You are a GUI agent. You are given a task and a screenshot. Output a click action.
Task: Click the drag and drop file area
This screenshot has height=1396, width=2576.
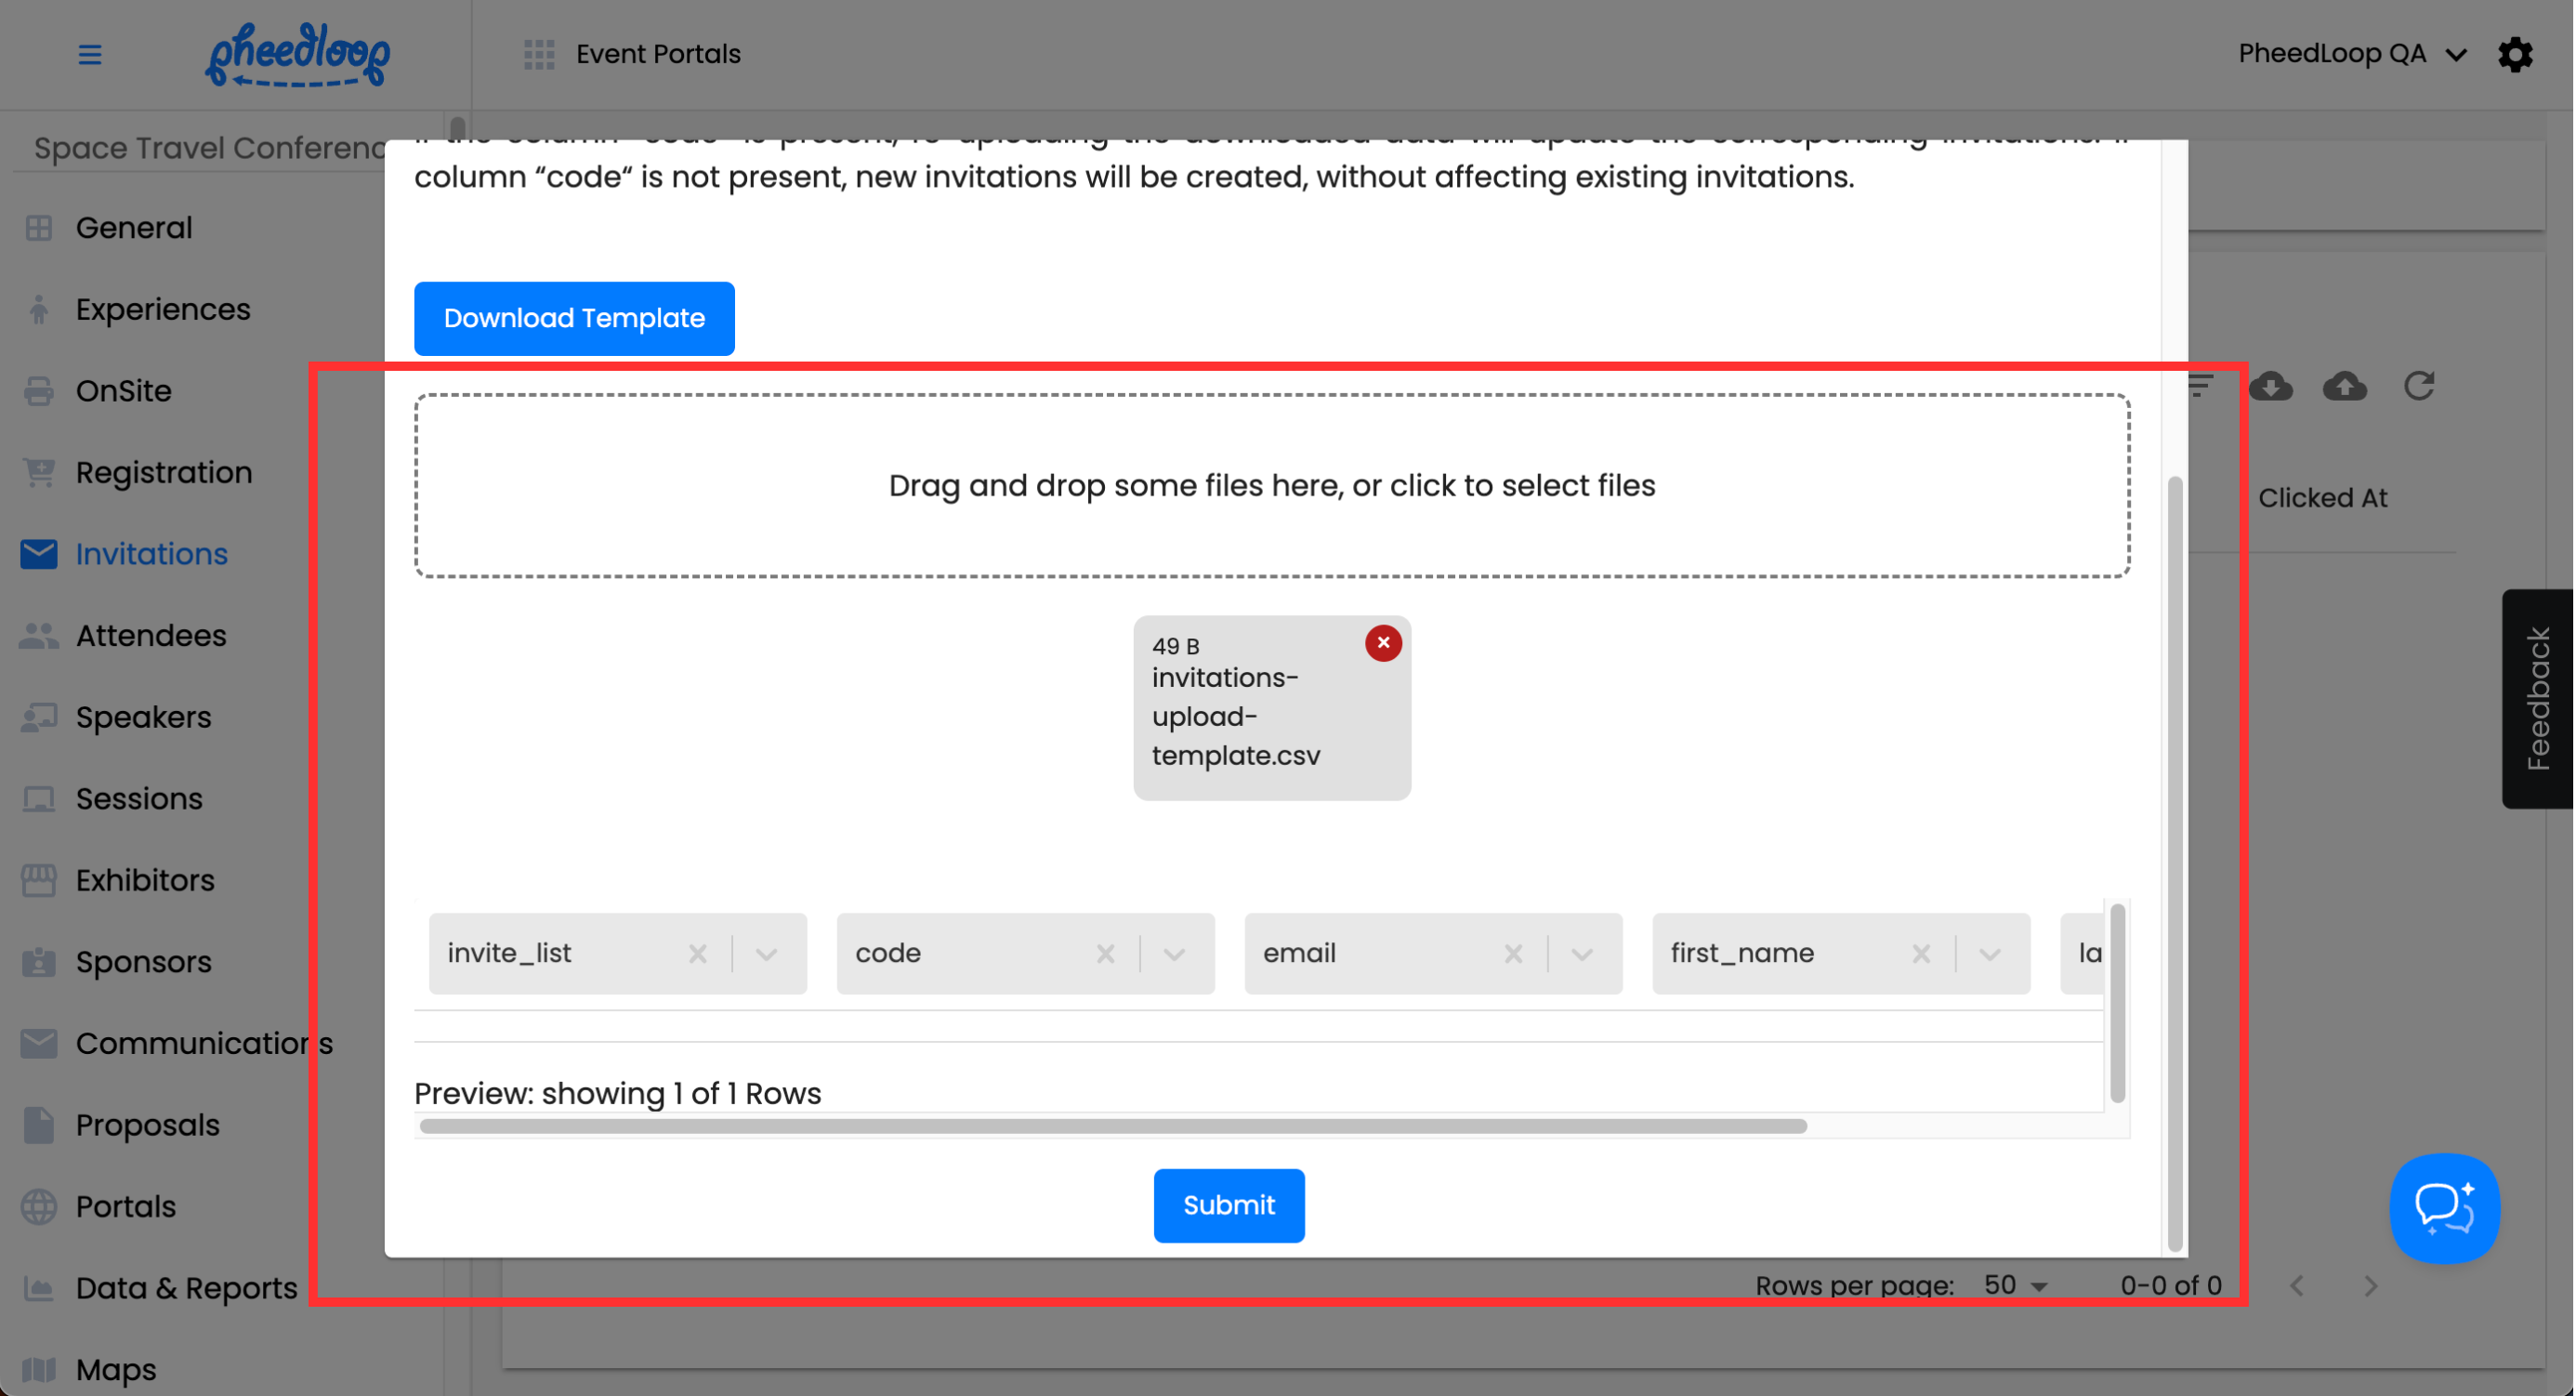(1271, 485)
